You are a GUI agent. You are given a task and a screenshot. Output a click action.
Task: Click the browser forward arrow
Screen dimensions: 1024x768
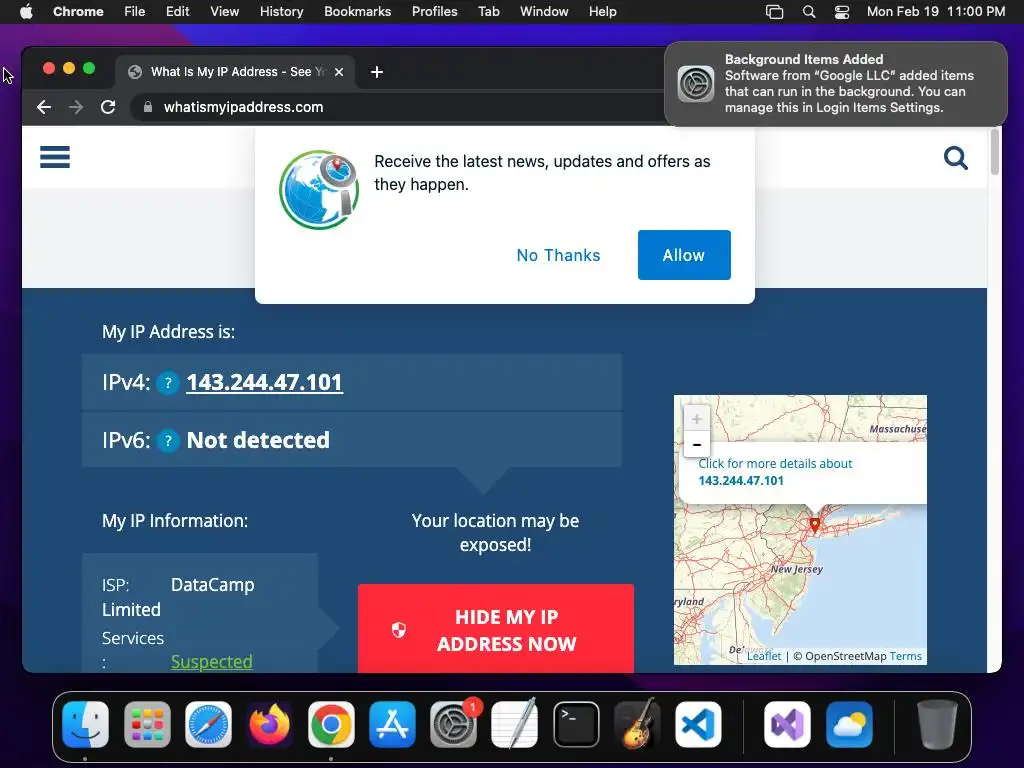pyautogui.click(x=76, y=107)
